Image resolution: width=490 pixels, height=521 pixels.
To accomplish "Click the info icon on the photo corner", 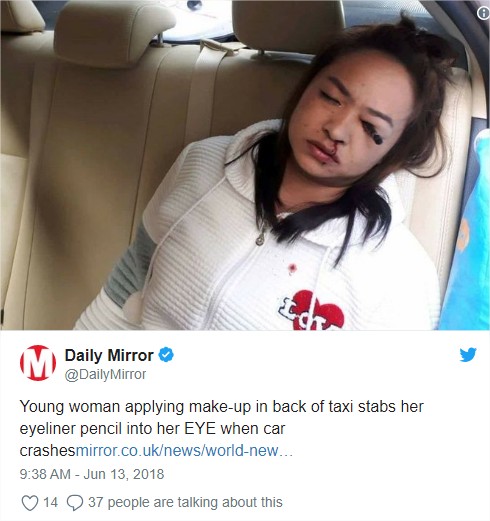I will 483,13.
